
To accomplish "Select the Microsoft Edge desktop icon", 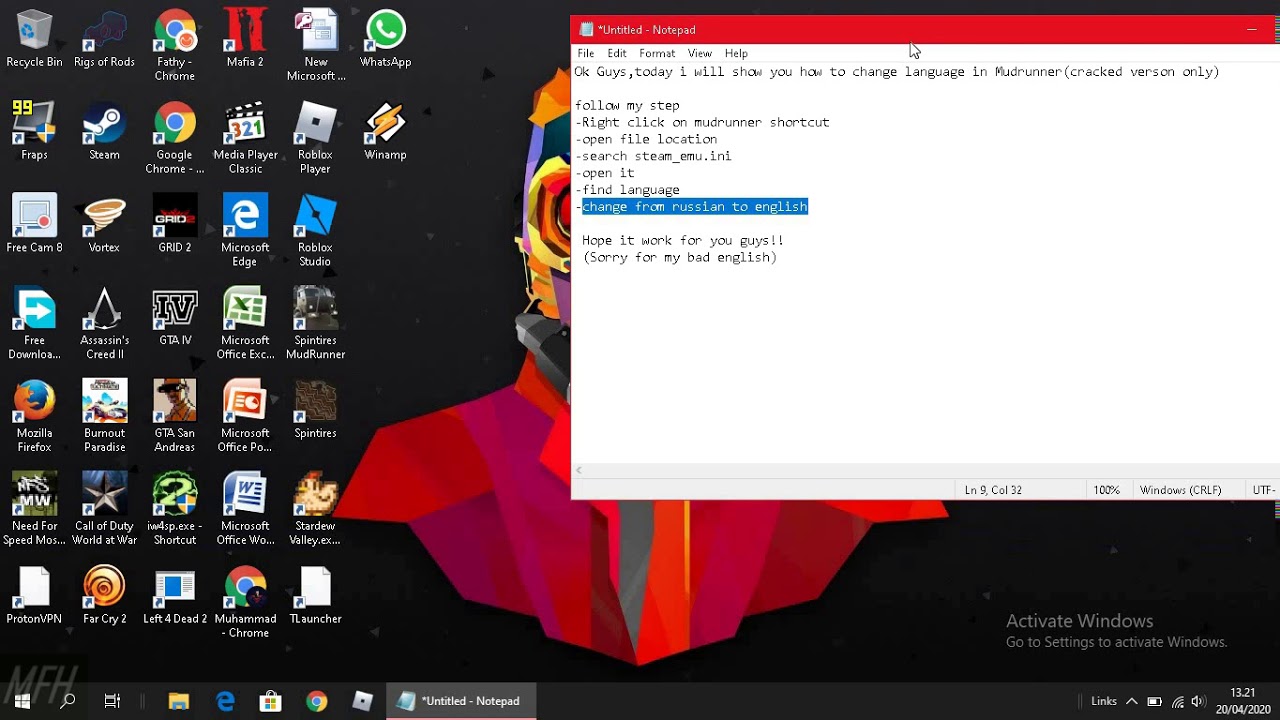I will [x=245, y=232].
